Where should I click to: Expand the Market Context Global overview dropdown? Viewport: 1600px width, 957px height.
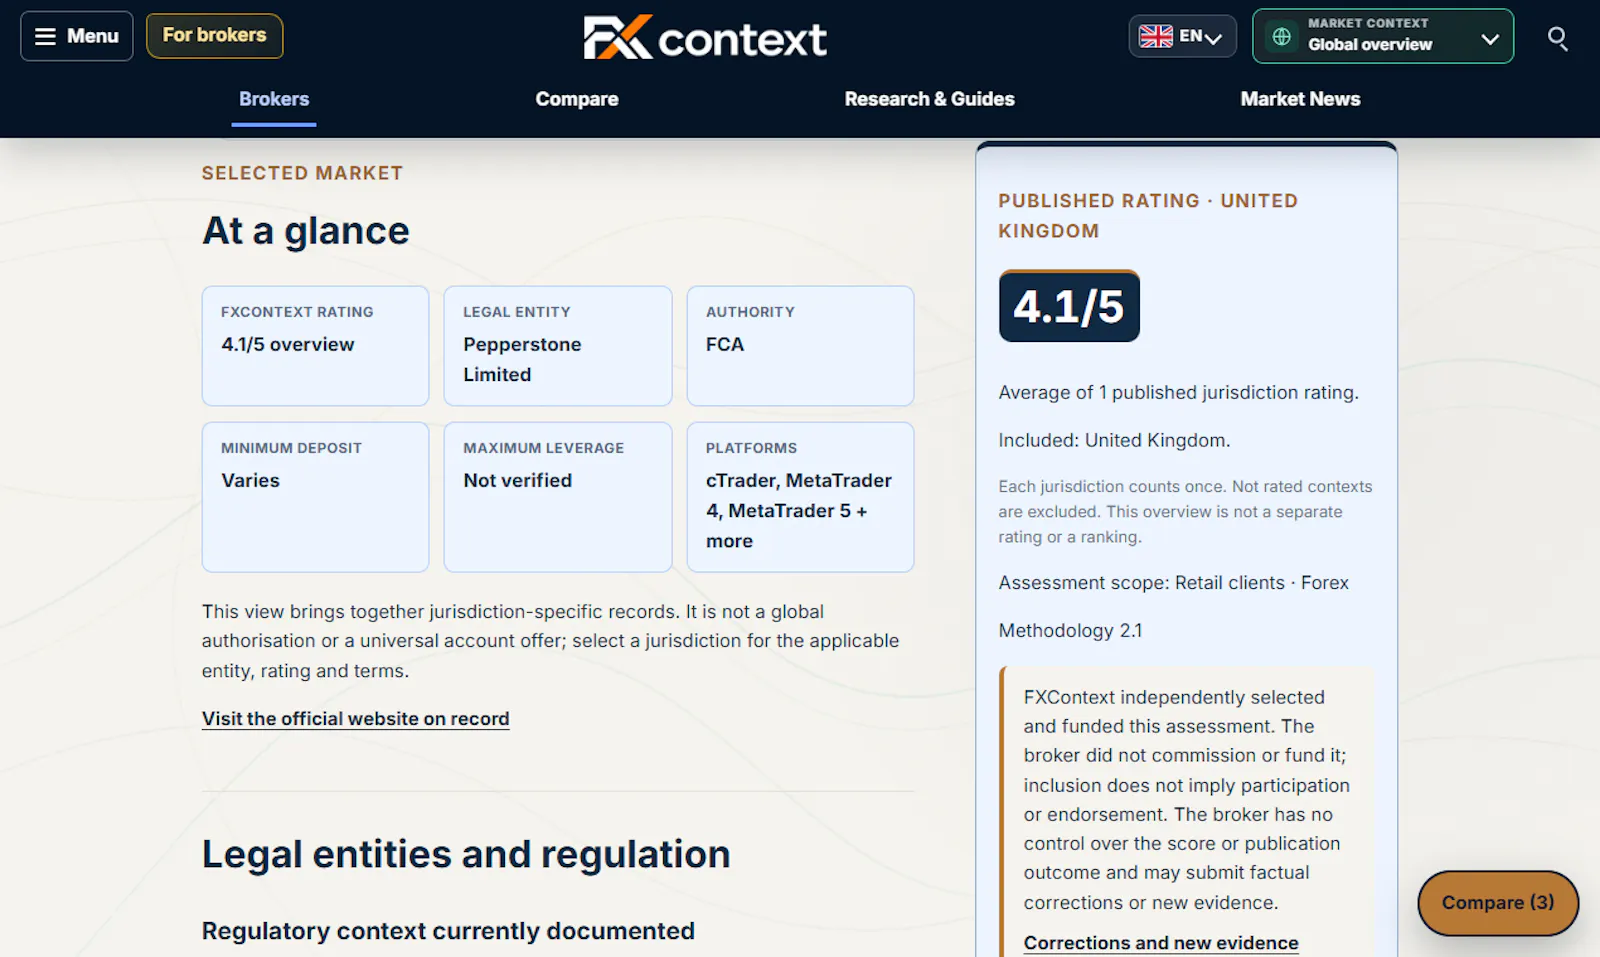coord(1383,36)
